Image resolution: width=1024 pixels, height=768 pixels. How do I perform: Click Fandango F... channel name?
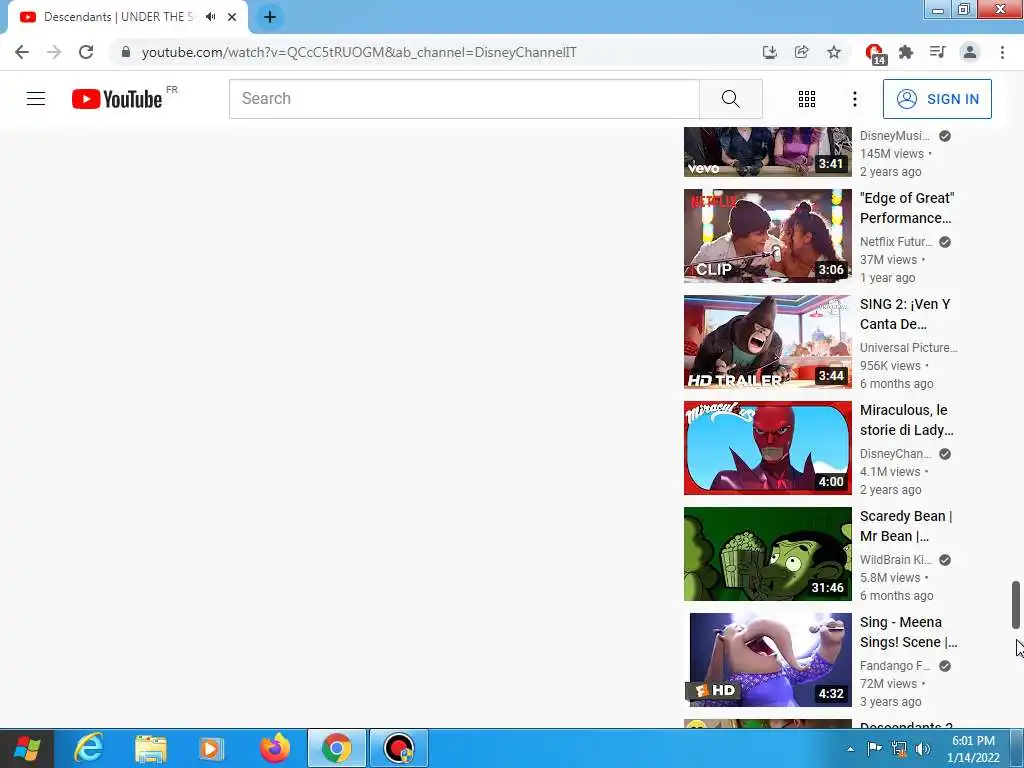click(895, 665)
